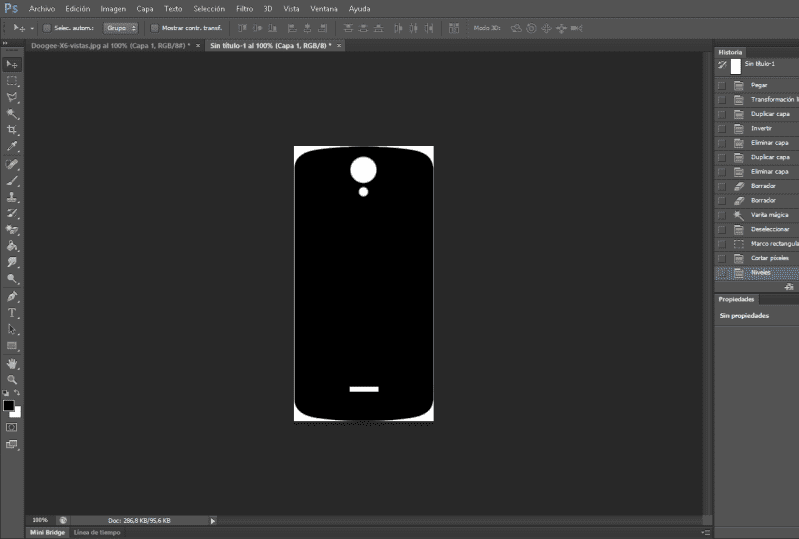
Task: Select the Path Selection tool
Action: point(12,330)
